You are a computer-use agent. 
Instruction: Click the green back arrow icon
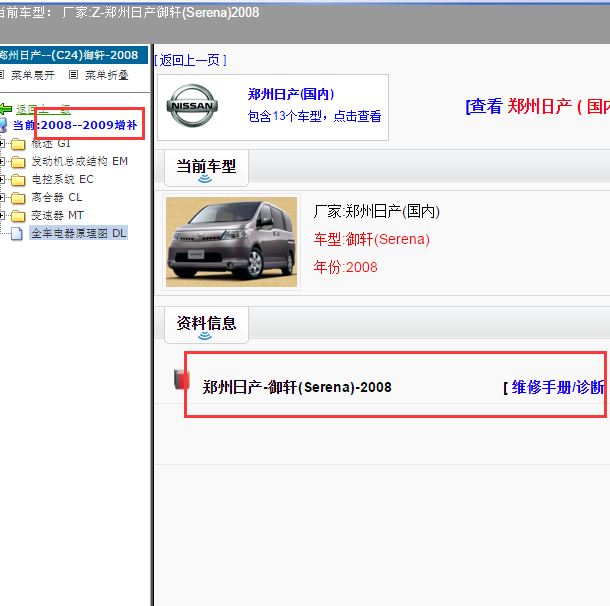[5, 109]
